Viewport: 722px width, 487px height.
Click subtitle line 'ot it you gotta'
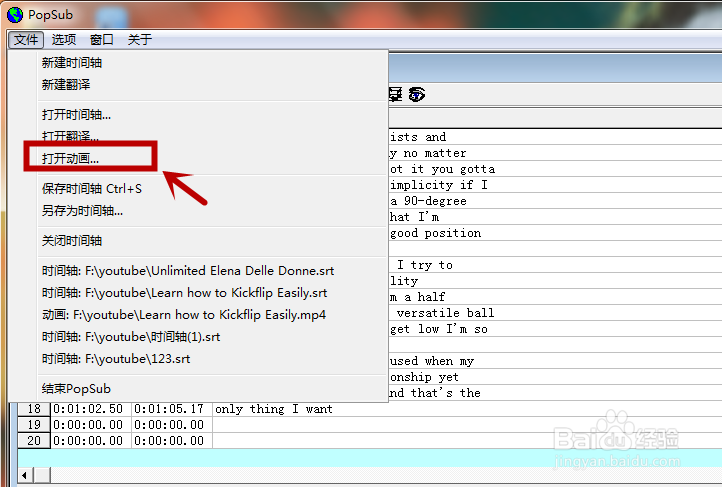click(x=443, y=169)
